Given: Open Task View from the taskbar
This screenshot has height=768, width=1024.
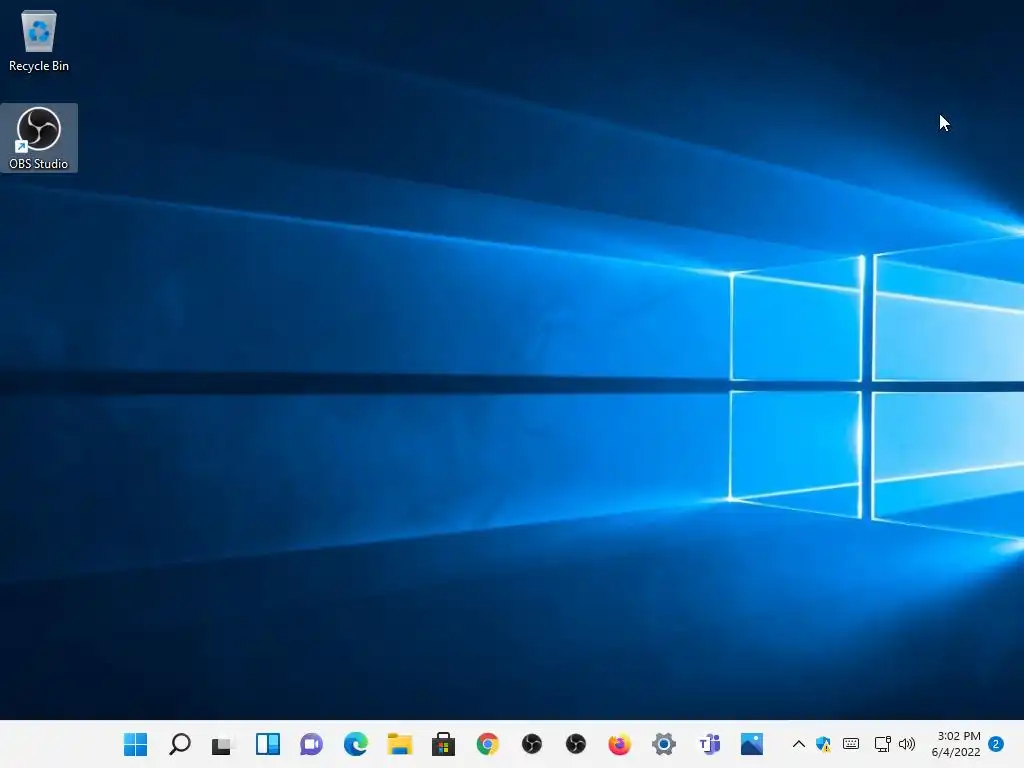Looking at the screenshot, I should 223,744.
